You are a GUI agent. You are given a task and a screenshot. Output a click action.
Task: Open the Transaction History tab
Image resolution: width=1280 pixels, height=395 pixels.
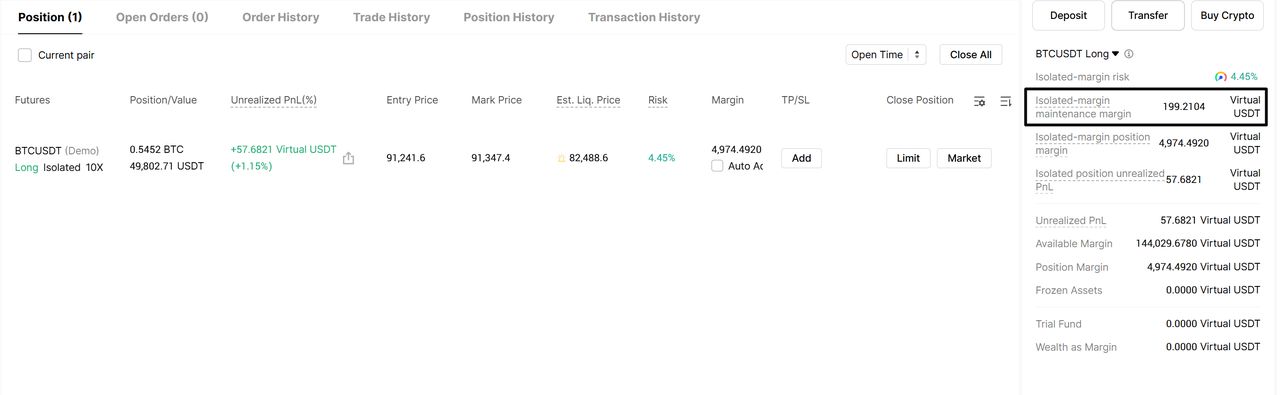click(644, 17)
